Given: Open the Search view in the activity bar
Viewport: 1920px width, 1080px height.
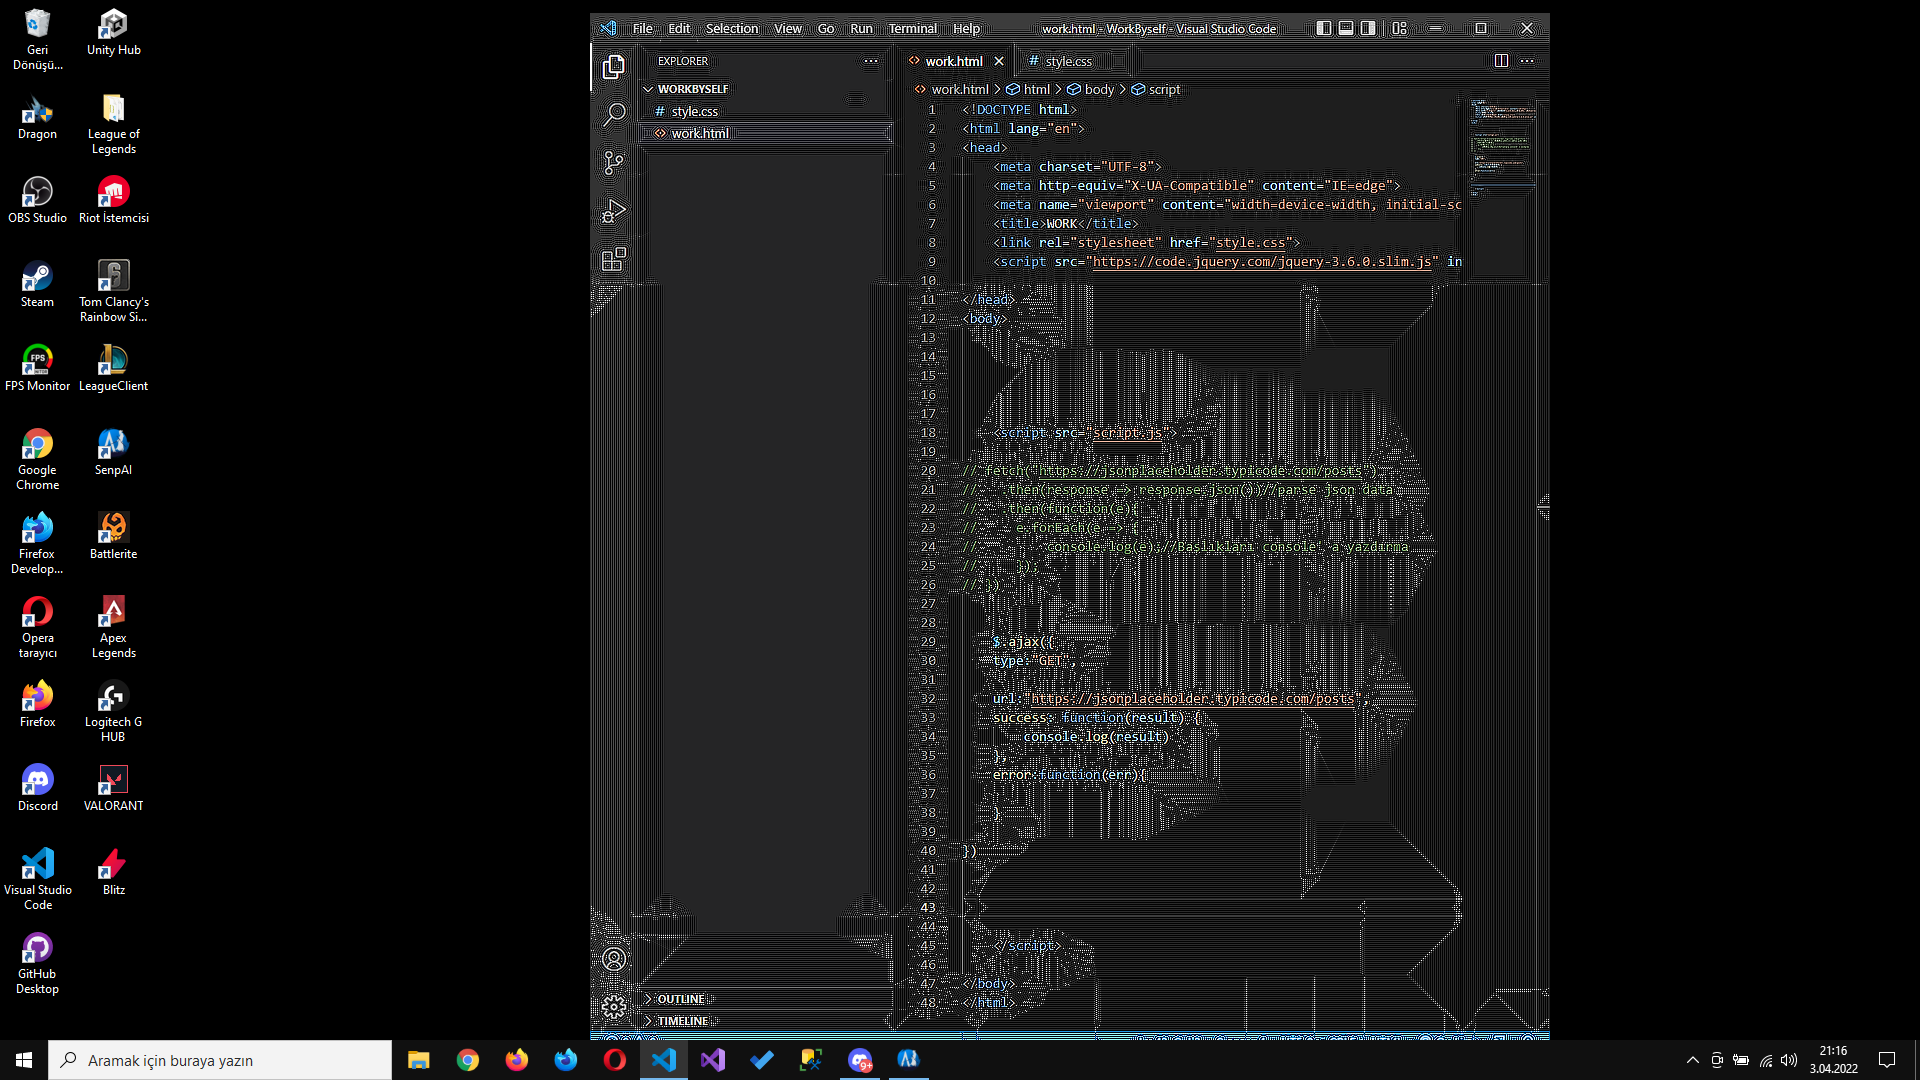Looking at the screenshot, I should point(614,114).
